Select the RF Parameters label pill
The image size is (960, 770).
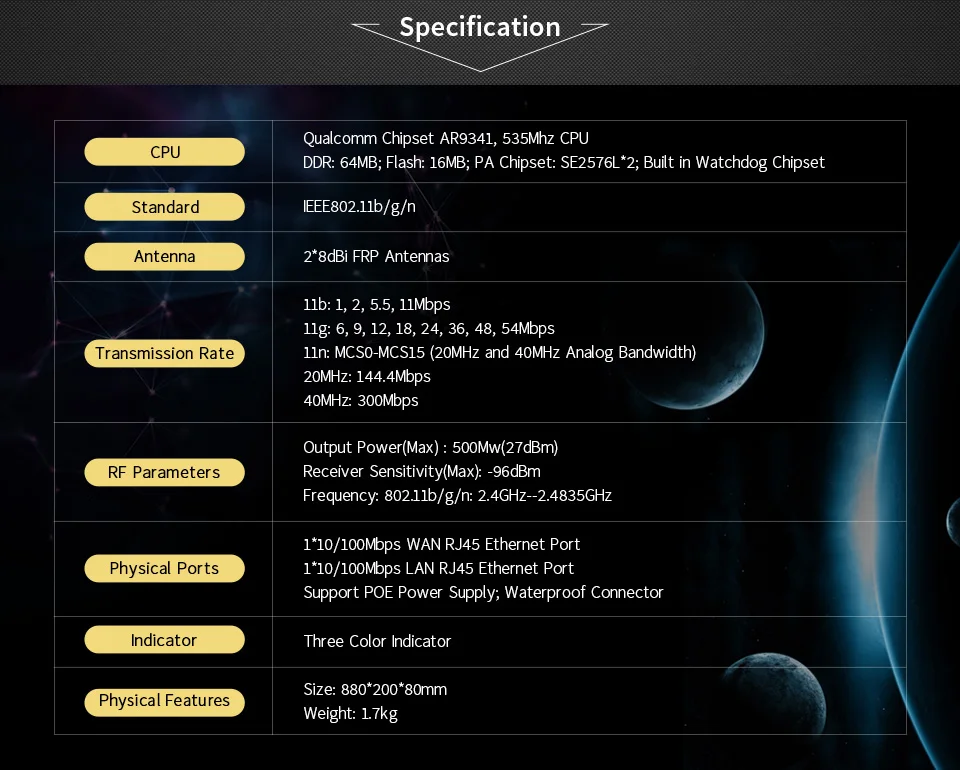pos(165,472)
